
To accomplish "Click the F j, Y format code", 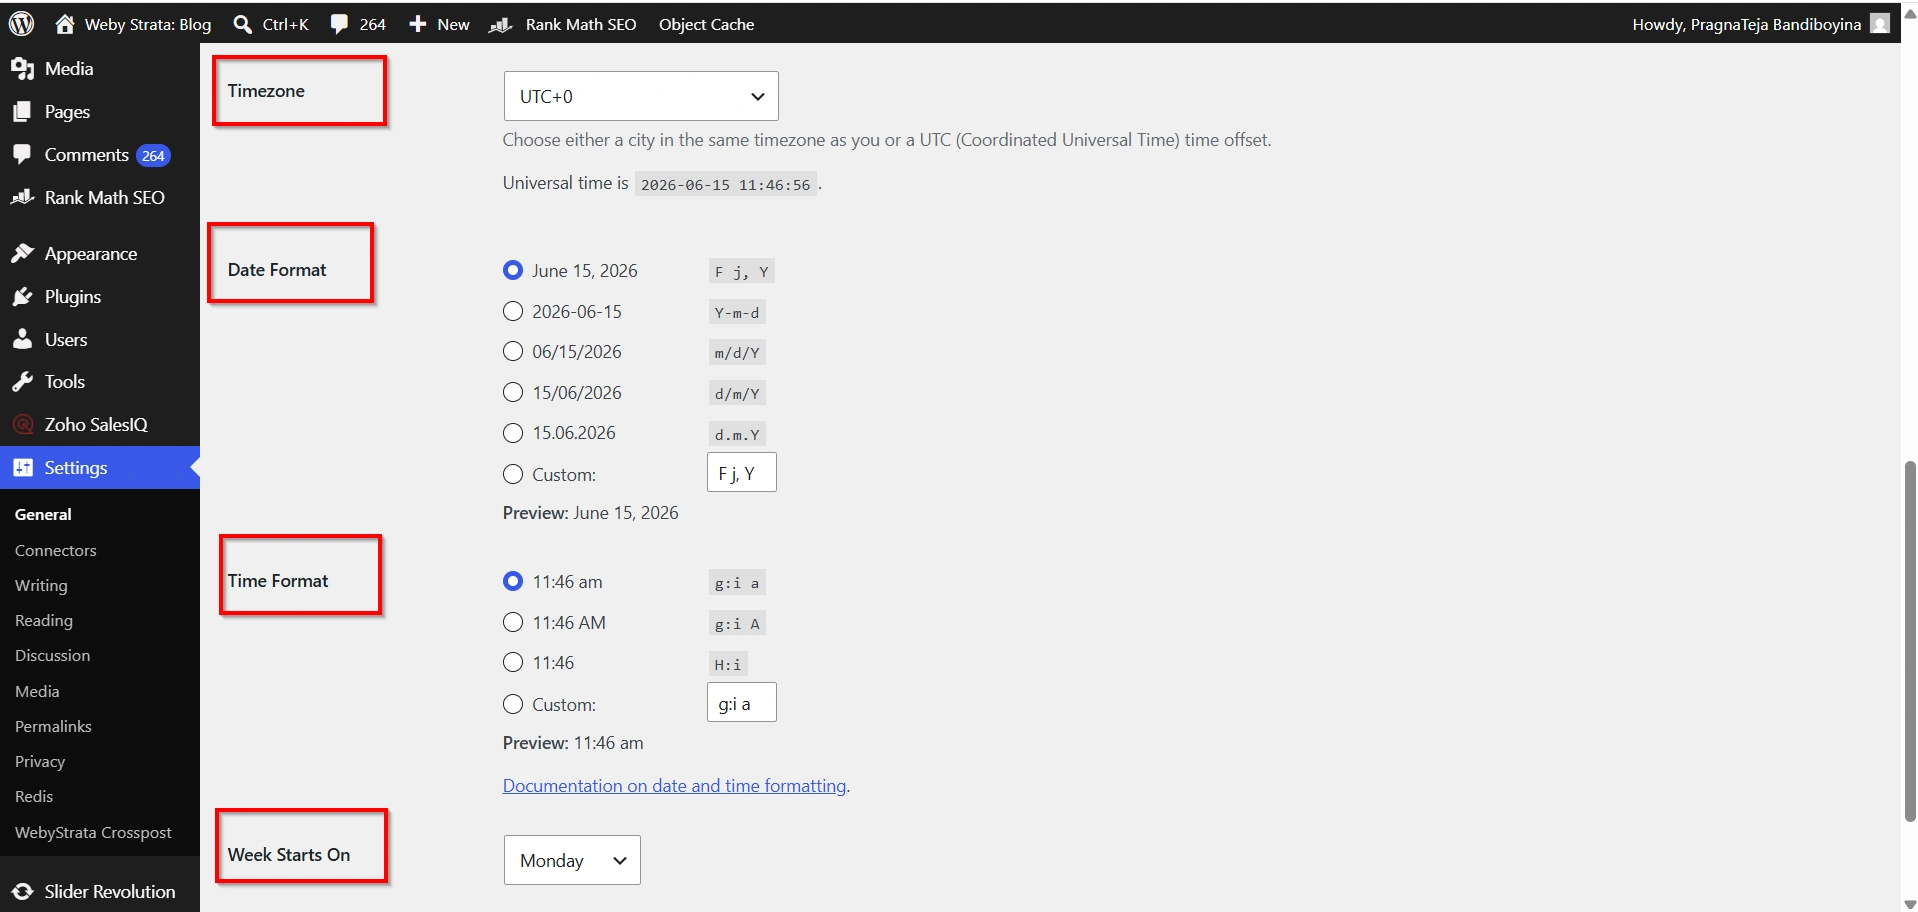I will (741, 272).
